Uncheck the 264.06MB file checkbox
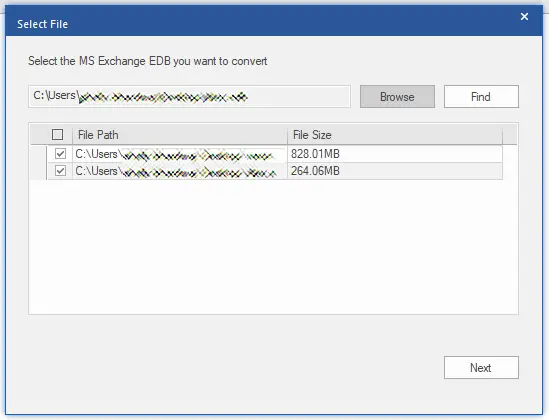 coord(60,171)
